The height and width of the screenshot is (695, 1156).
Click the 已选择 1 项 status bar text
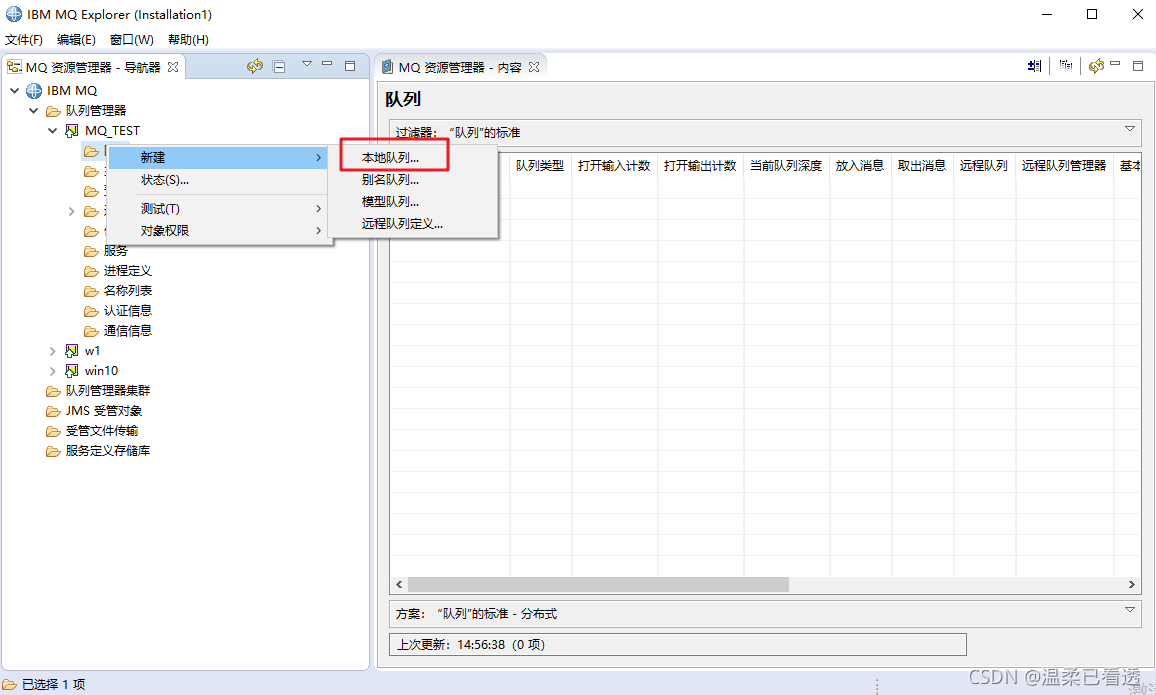tap(53, 685)
